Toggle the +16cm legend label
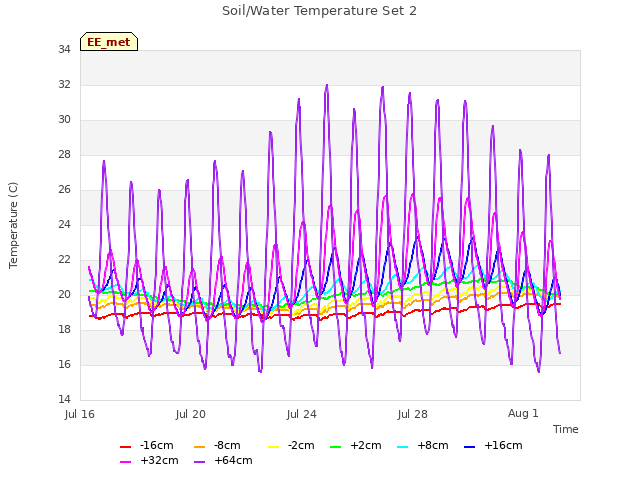This screenshot has height=480, width=640. tap(503, 445)
